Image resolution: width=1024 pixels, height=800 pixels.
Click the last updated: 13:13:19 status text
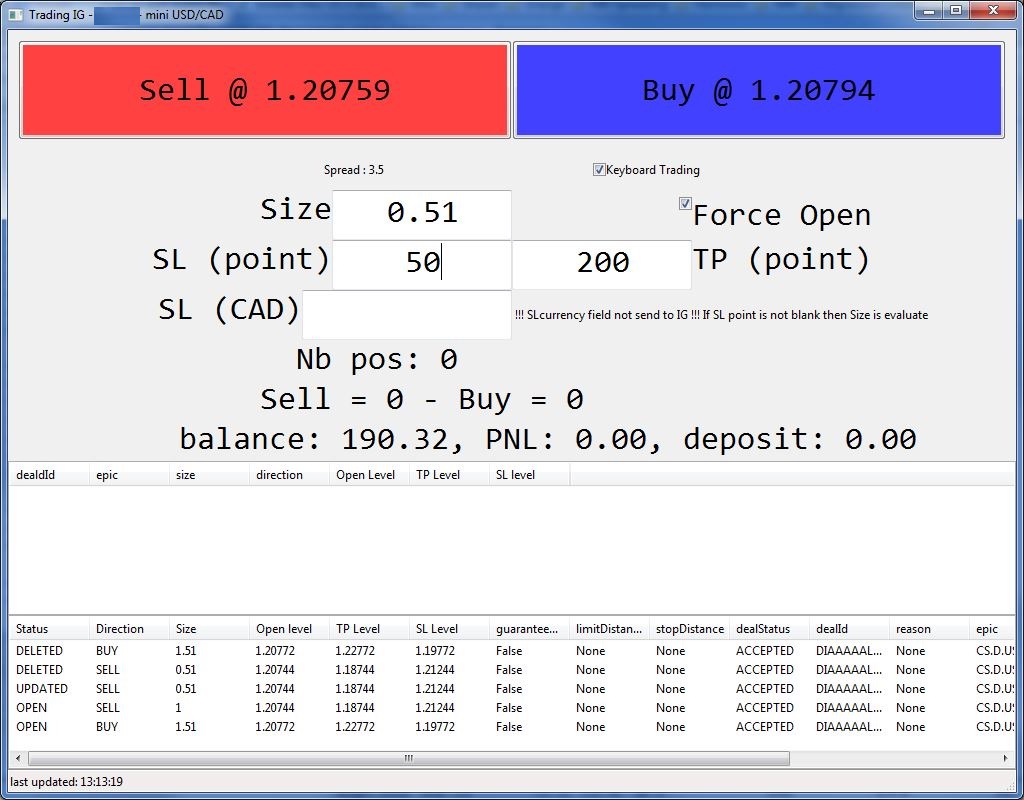click(x=67, y=782)
